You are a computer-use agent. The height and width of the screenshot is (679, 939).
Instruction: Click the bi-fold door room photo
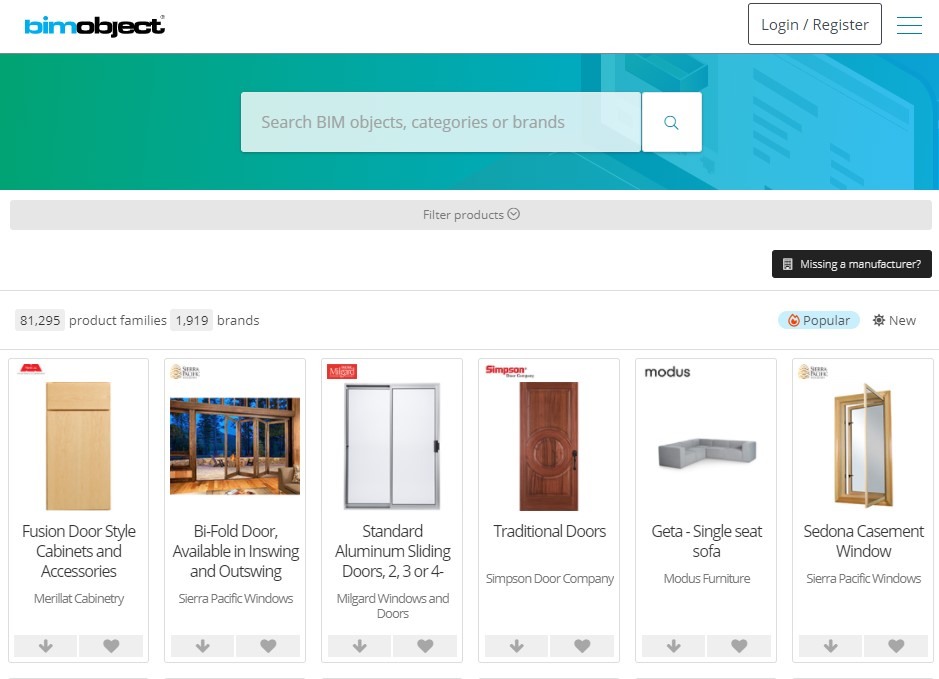235,446
